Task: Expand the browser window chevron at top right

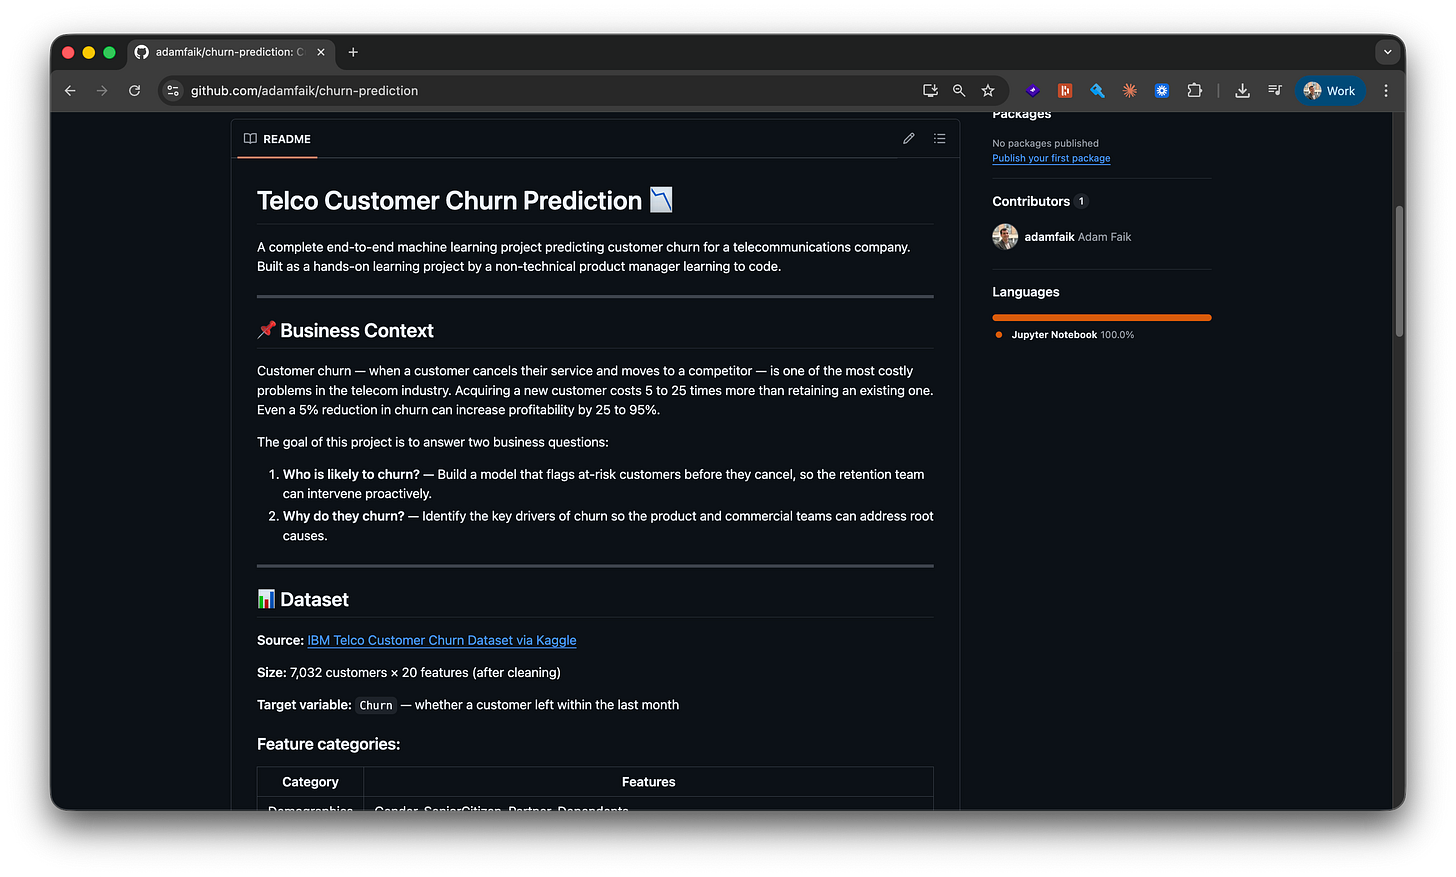Action: (x=1387, y=52)
